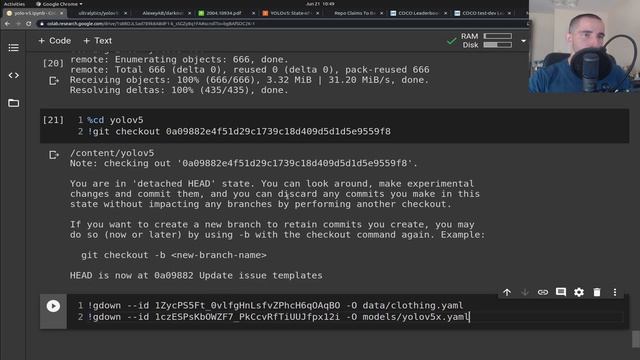Place cursor on yolov5x.yaml gdown line
This screenshot has height=360, width=640.
279,317
